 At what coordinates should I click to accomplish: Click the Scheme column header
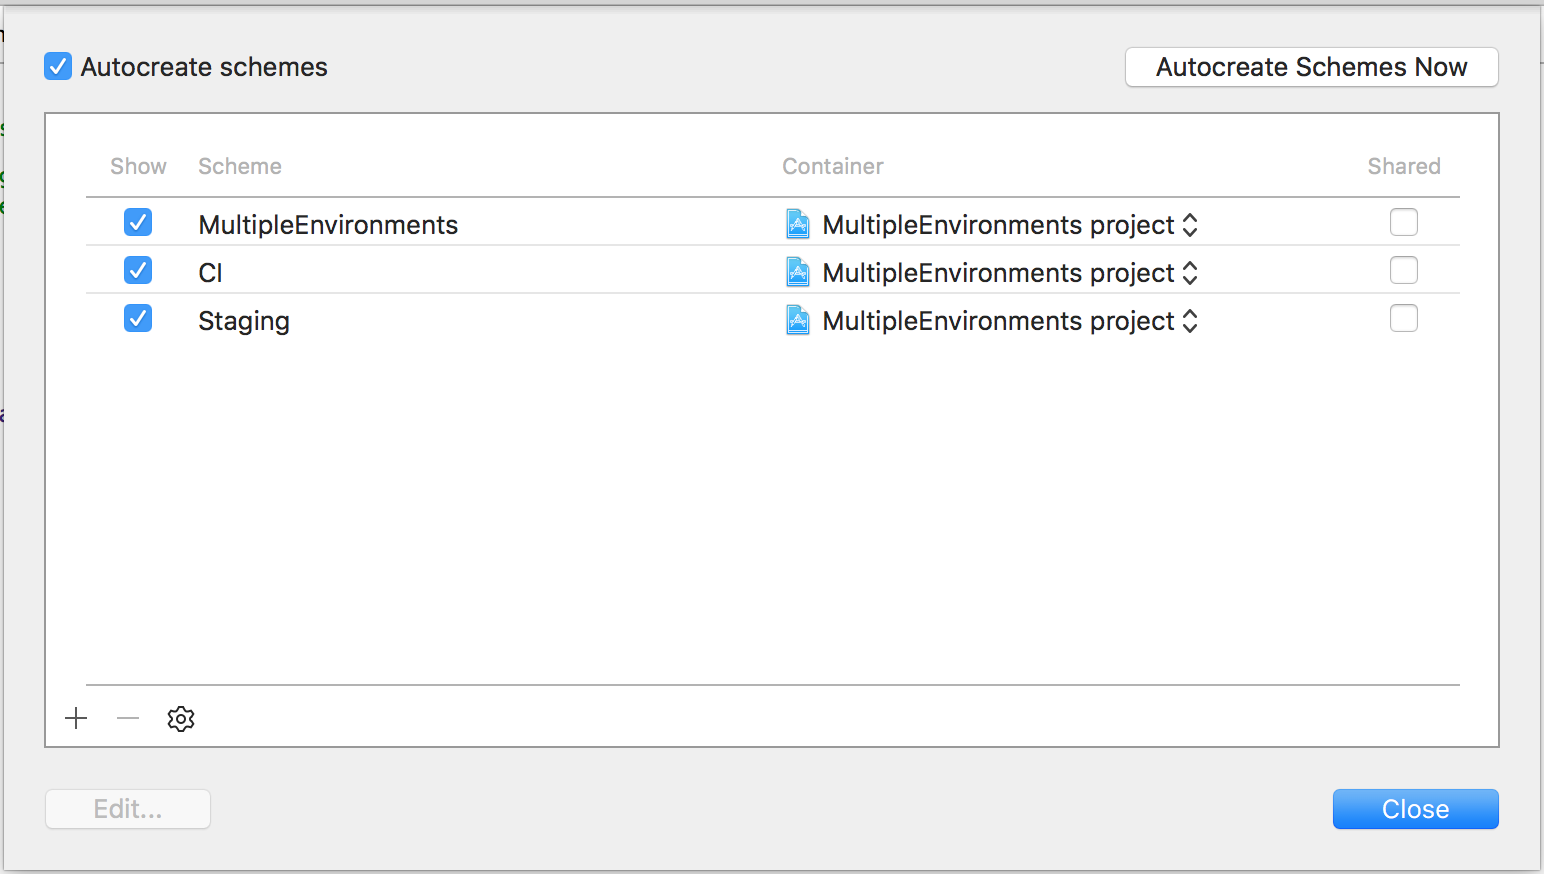point(240,166)
